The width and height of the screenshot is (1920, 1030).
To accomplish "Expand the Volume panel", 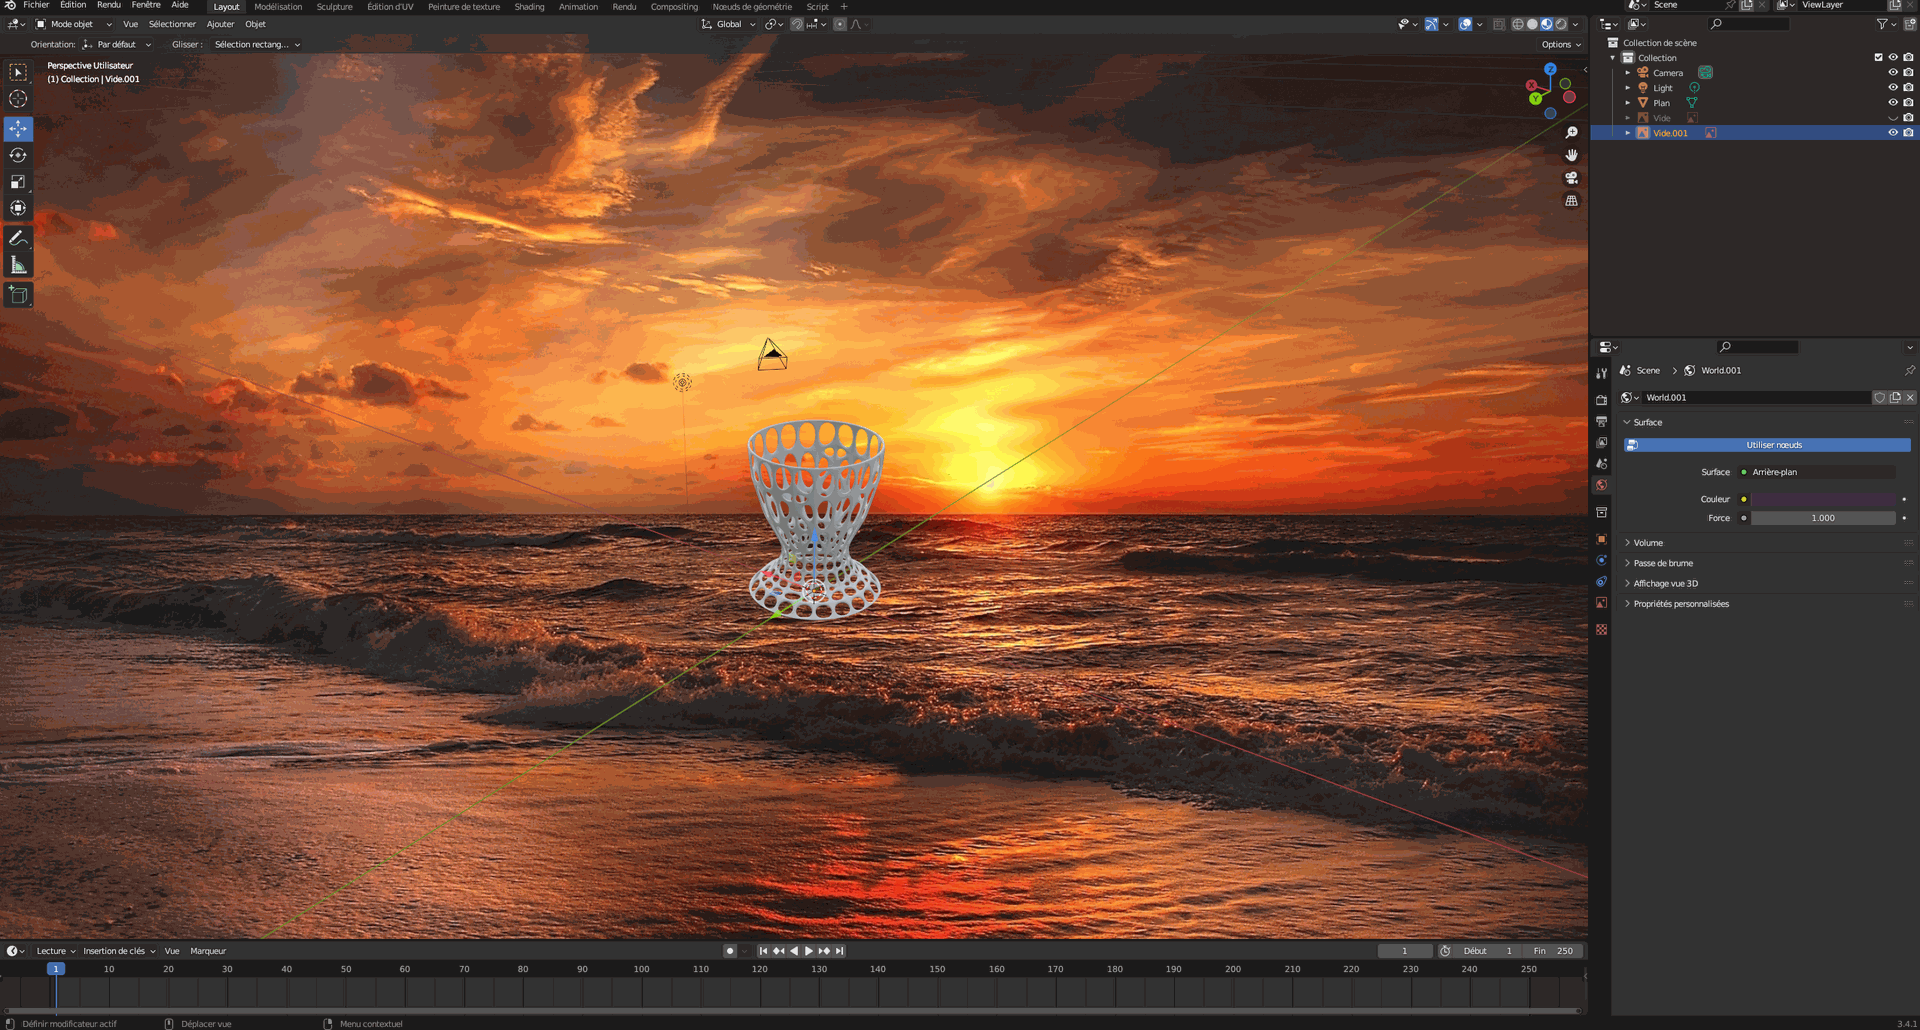I will click(1648, 543).
